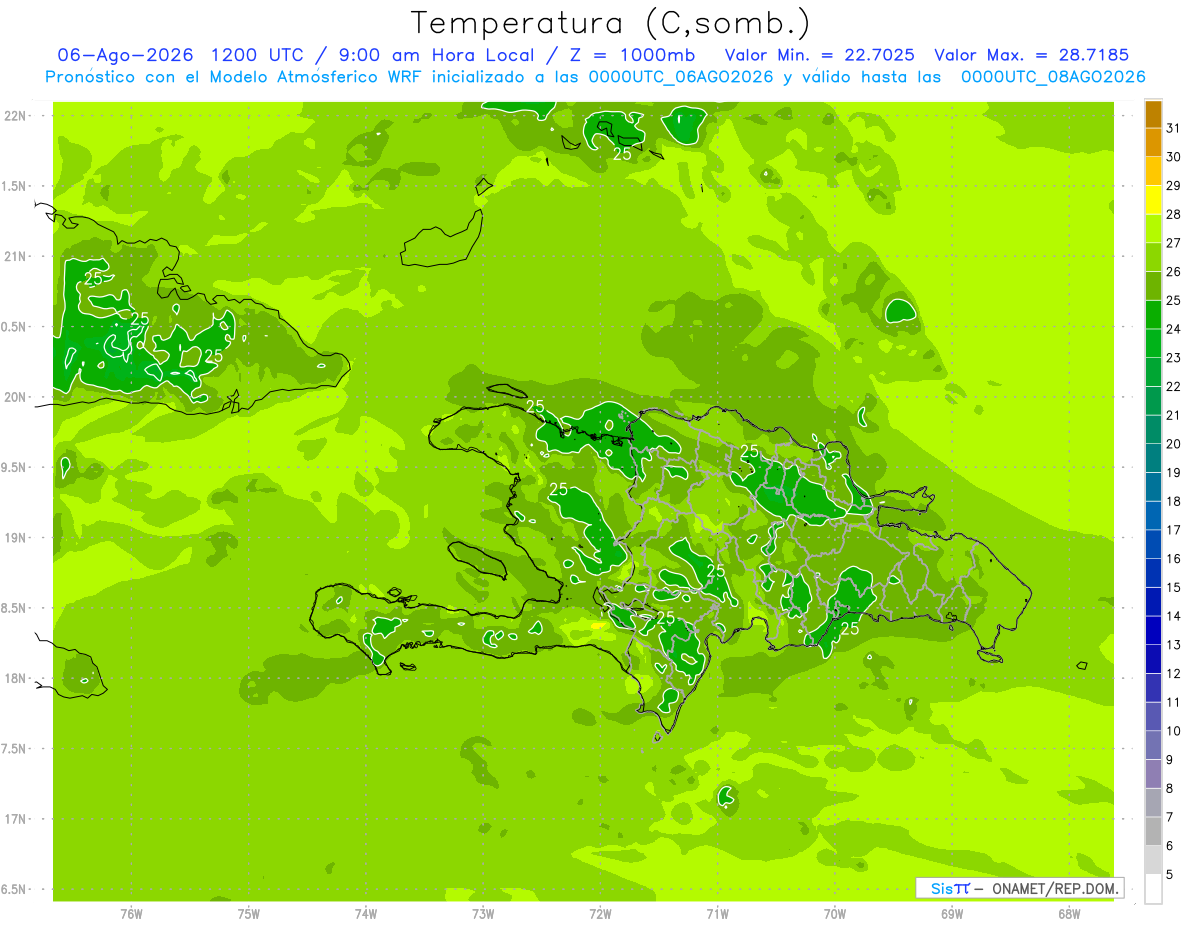Pick the orange swatch between 30 and 31

coord(1153,143)
